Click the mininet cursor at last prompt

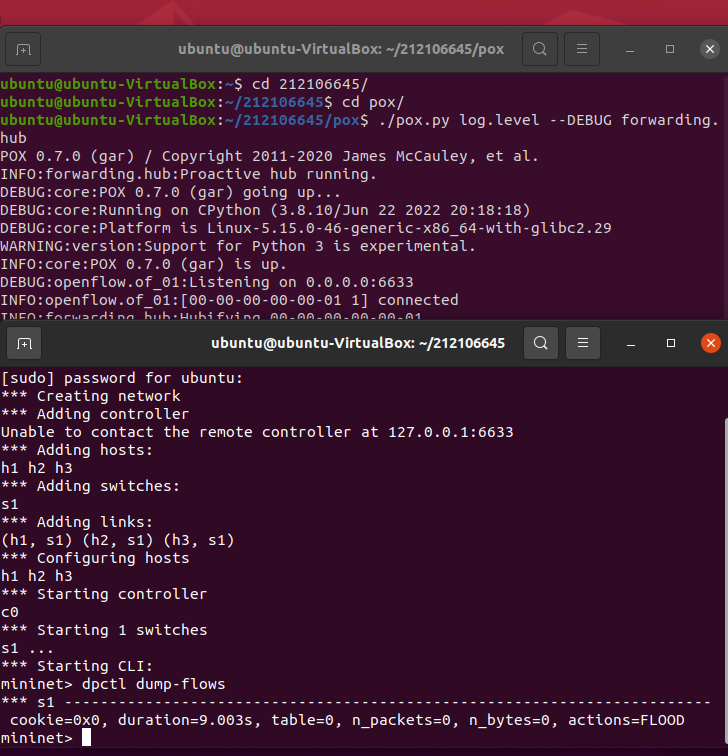tap(86, 738)
